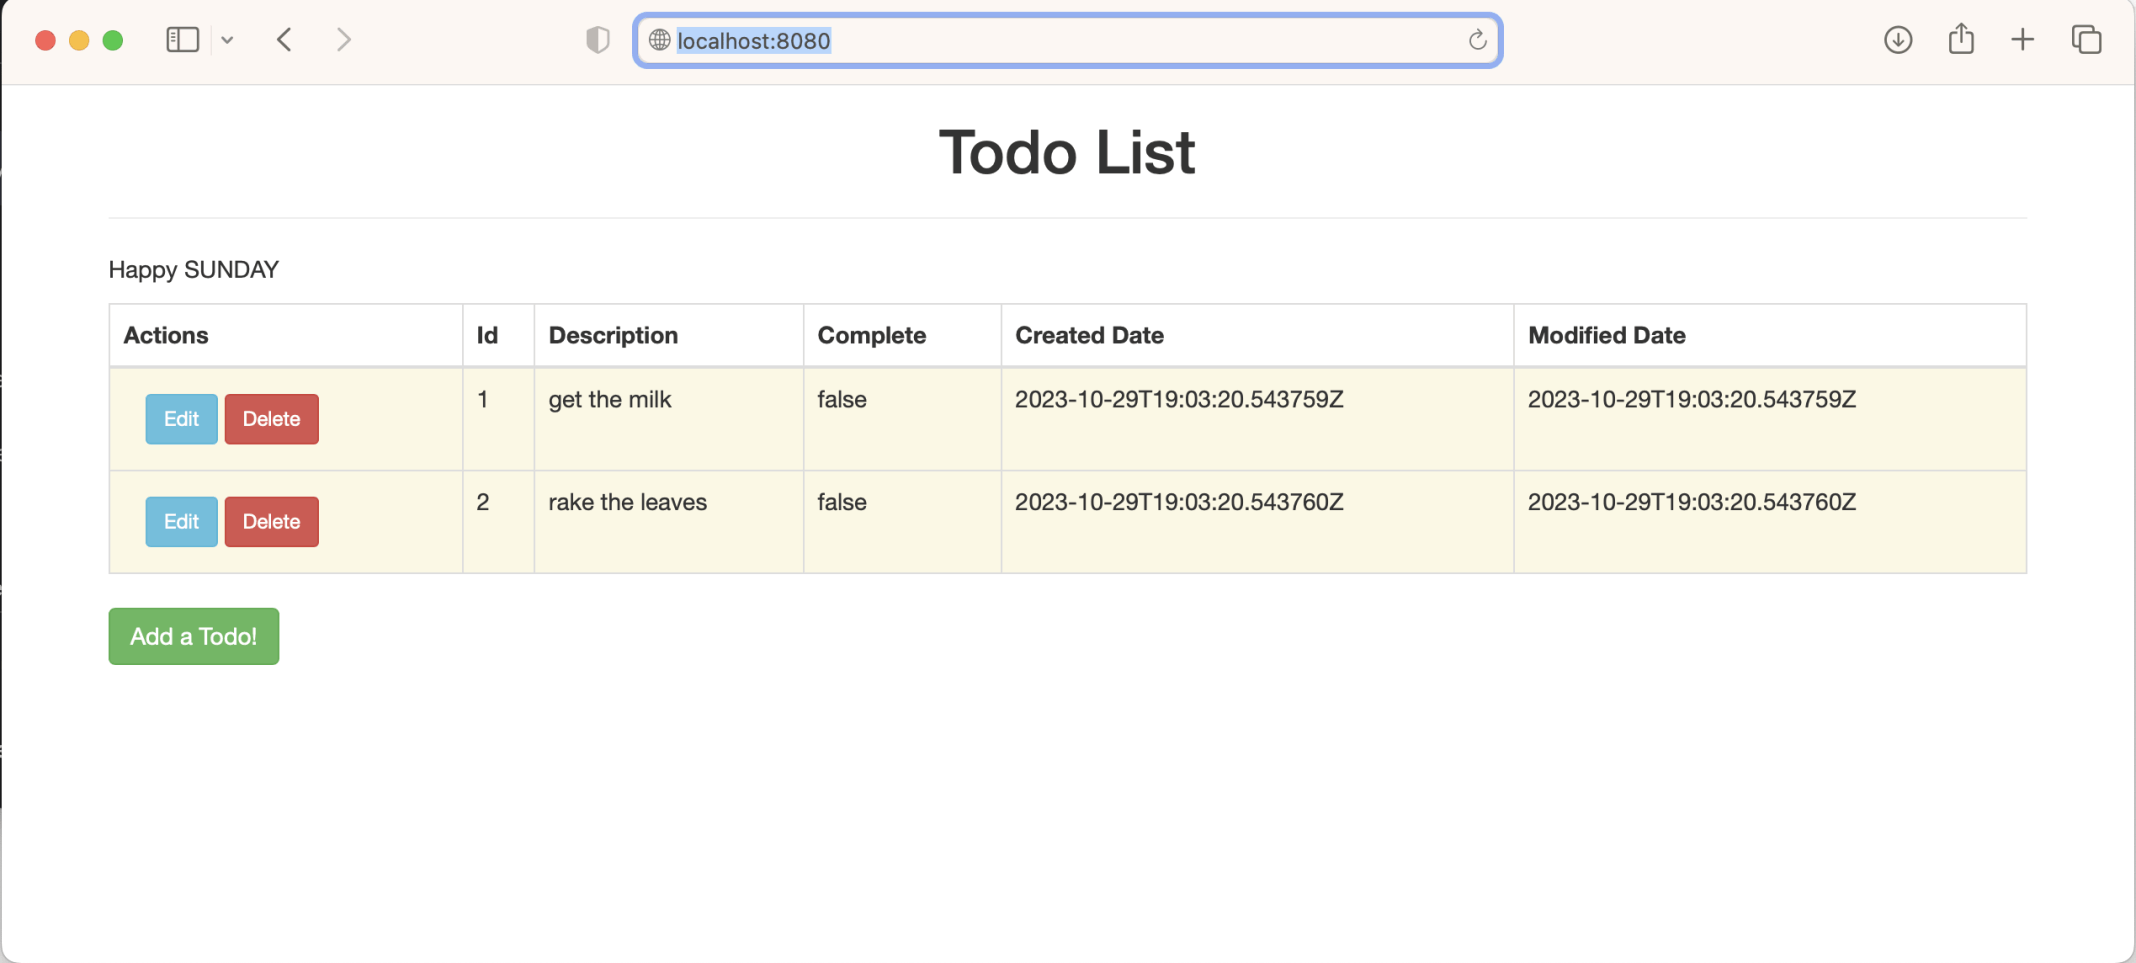2136x963 pixels.
Task: Toggle the Safari sidebar icon
Action: pos(182,40)
